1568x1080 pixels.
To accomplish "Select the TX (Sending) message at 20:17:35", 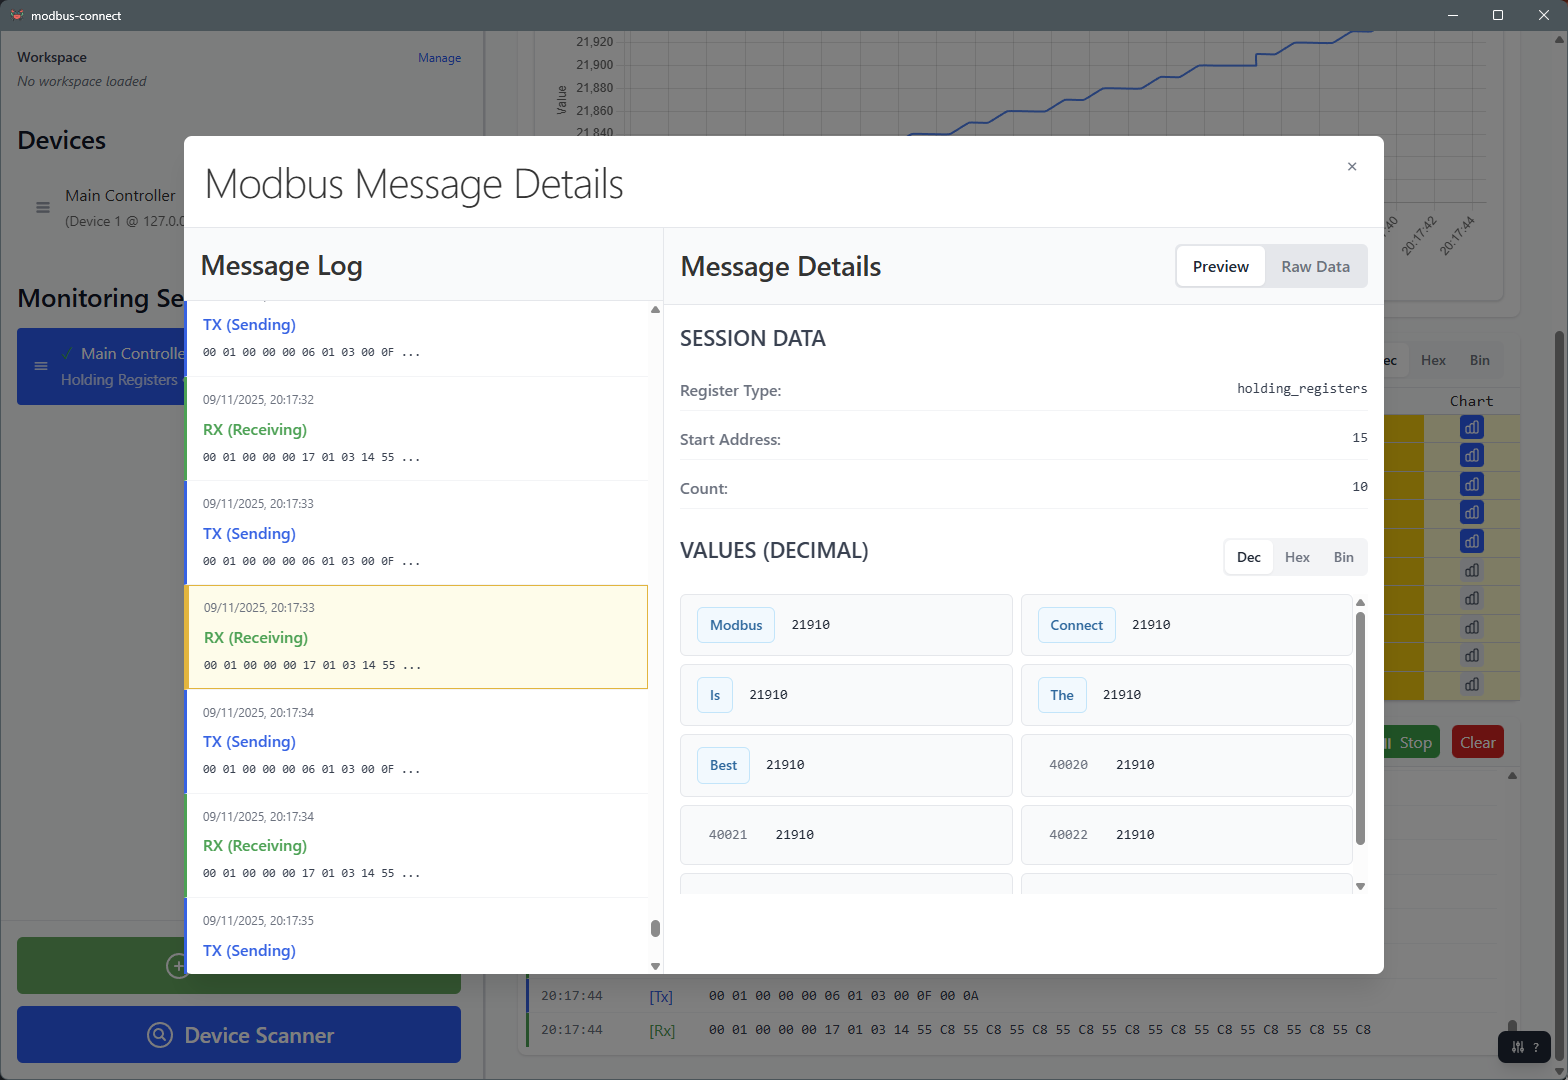I will [417, 936].
